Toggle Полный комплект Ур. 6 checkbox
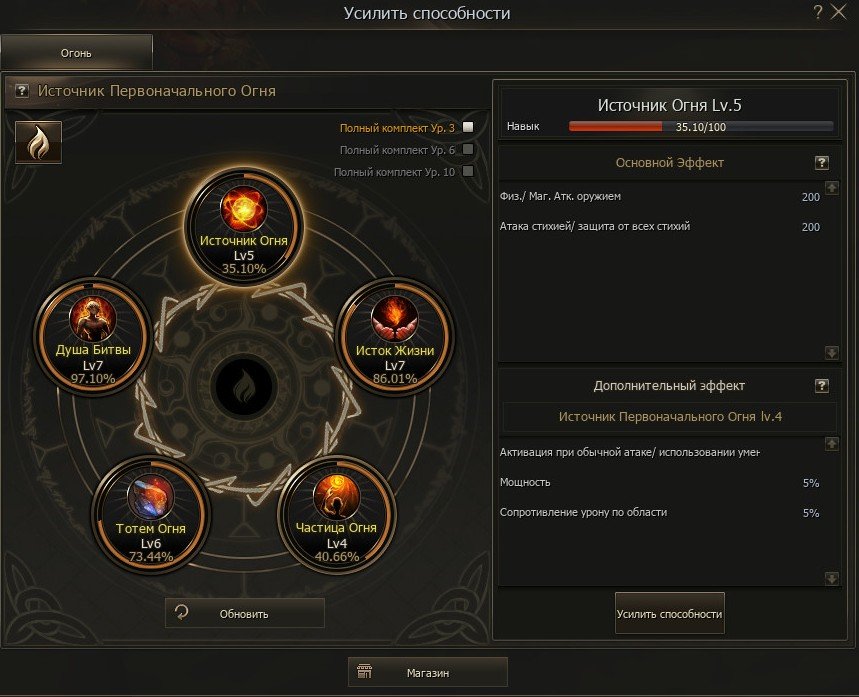 point(468,149)
